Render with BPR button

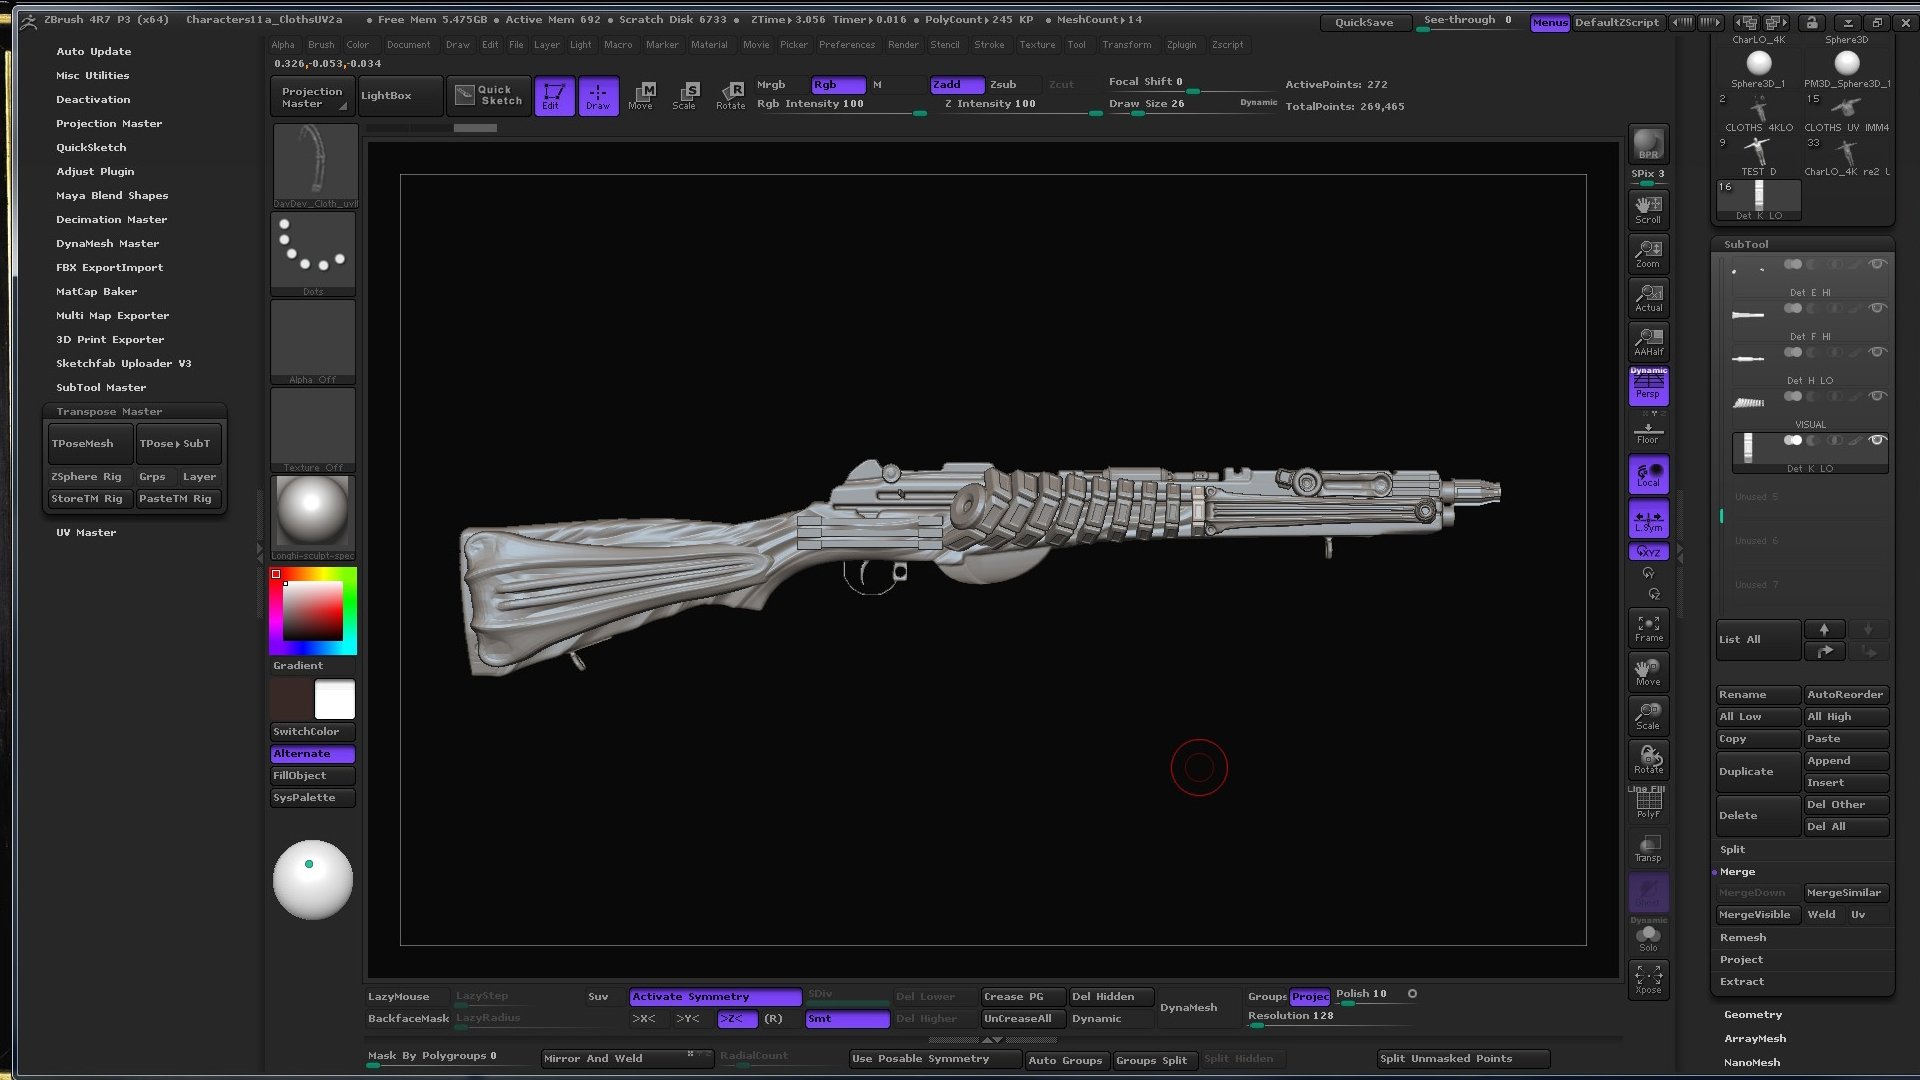1648,144
